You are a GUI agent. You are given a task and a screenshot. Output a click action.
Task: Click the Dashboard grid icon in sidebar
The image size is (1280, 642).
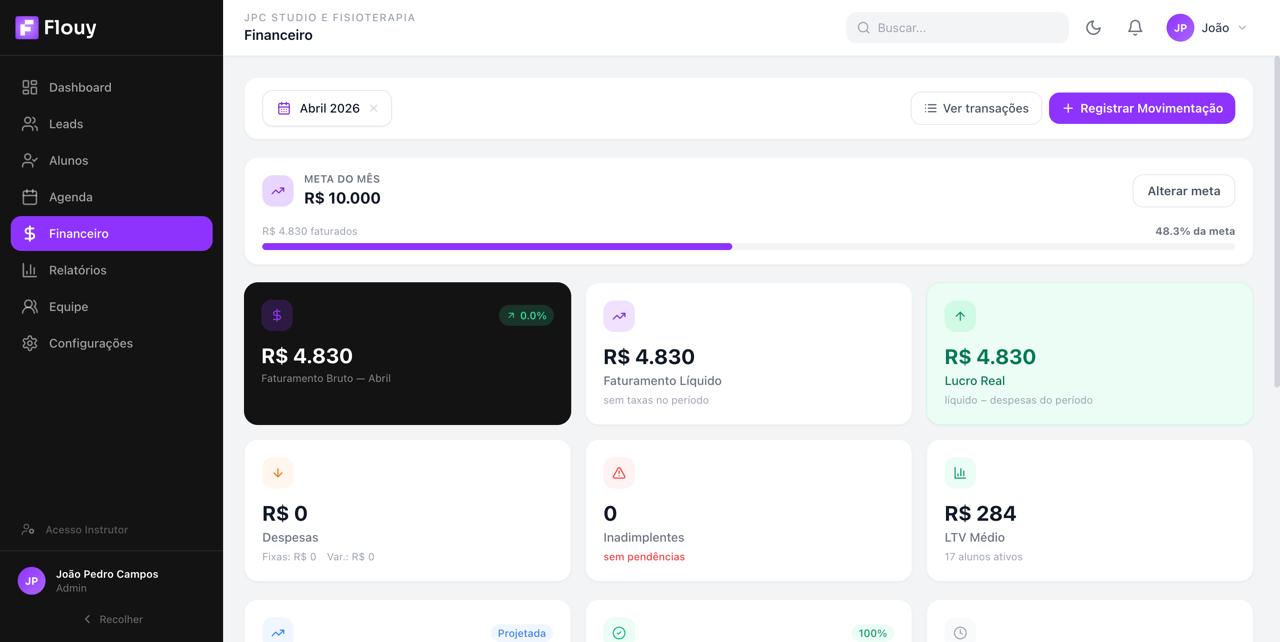point(30,87)
